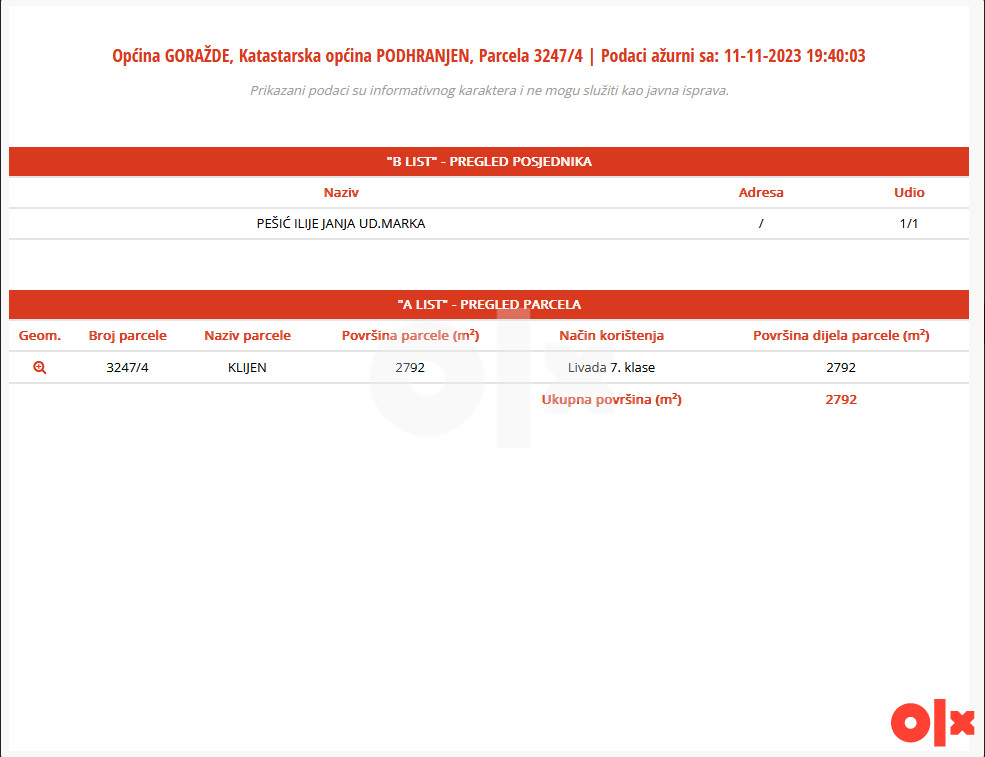Click the 'Adresa' column header

pos(761,192)
